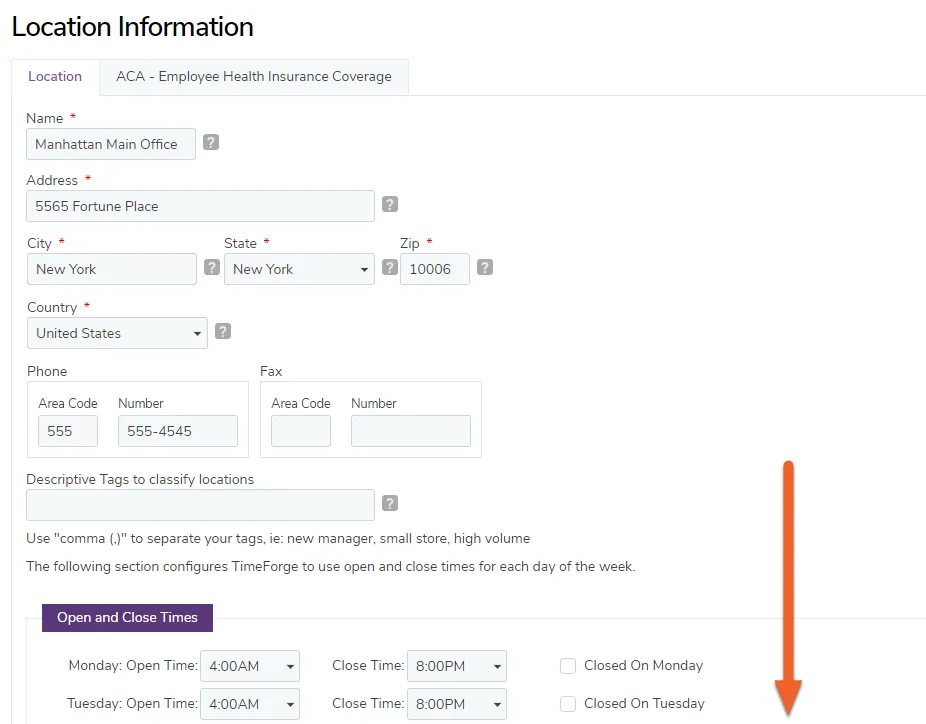The height and width of the screenshot is (724, 926).
Task: Select the Location Information heading text
Action: 132,27
